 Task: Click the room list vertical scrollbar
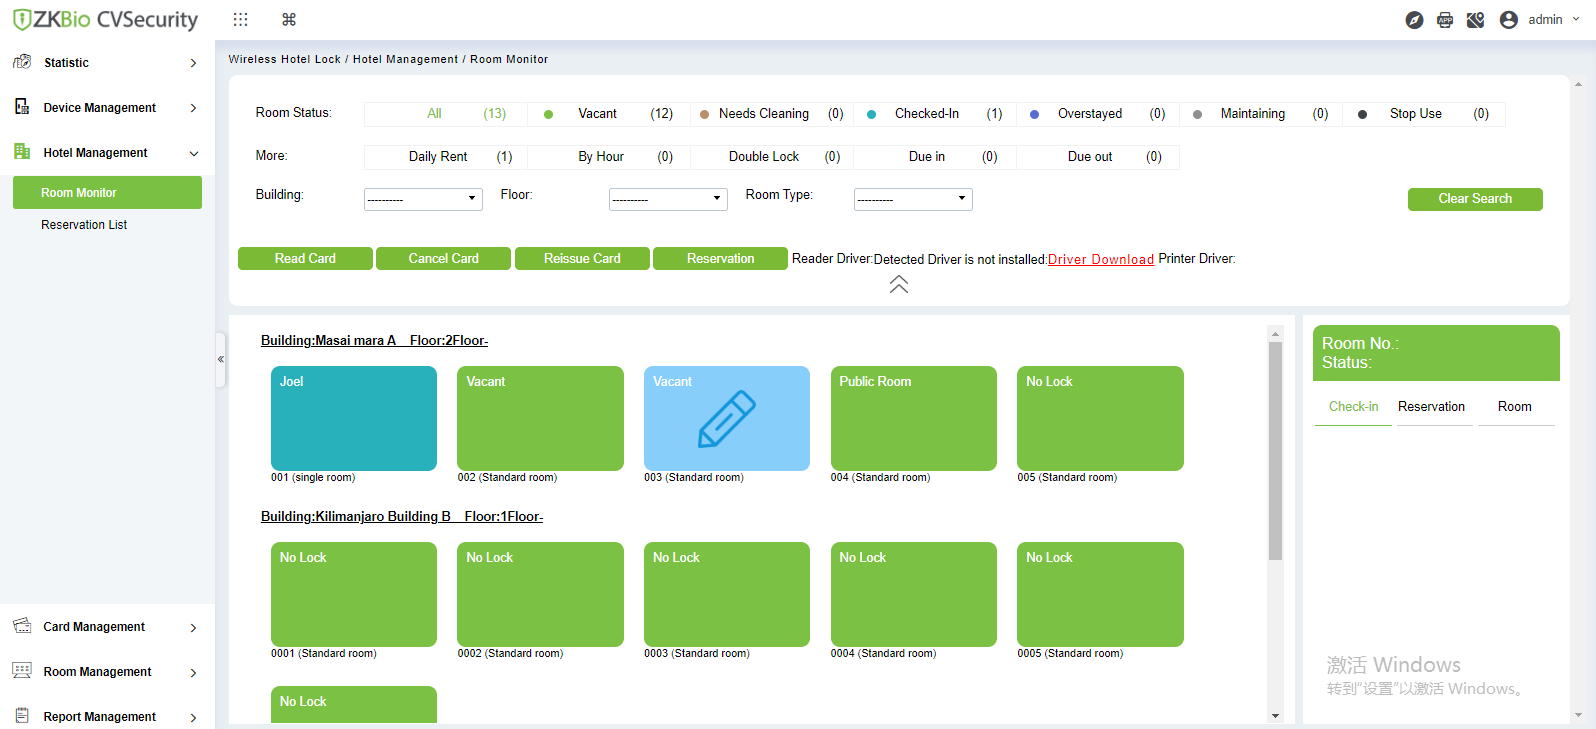tap(1275, 450)
